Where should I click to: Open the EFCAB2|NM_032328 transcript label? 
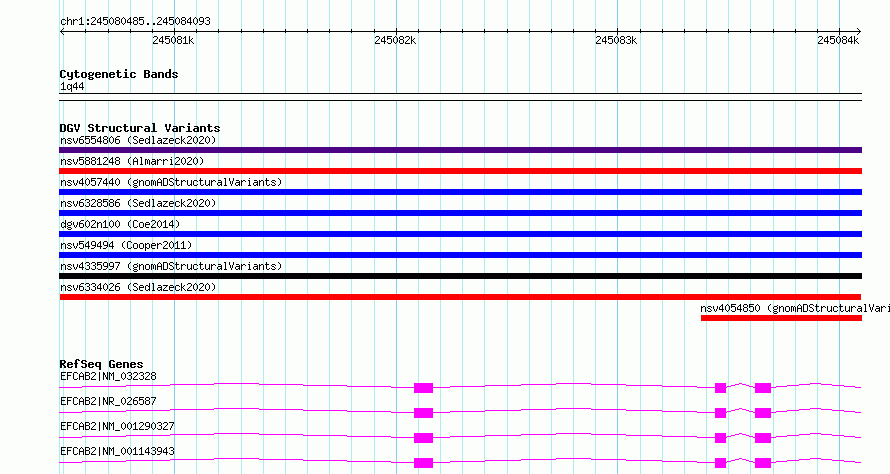click(108, 376)
